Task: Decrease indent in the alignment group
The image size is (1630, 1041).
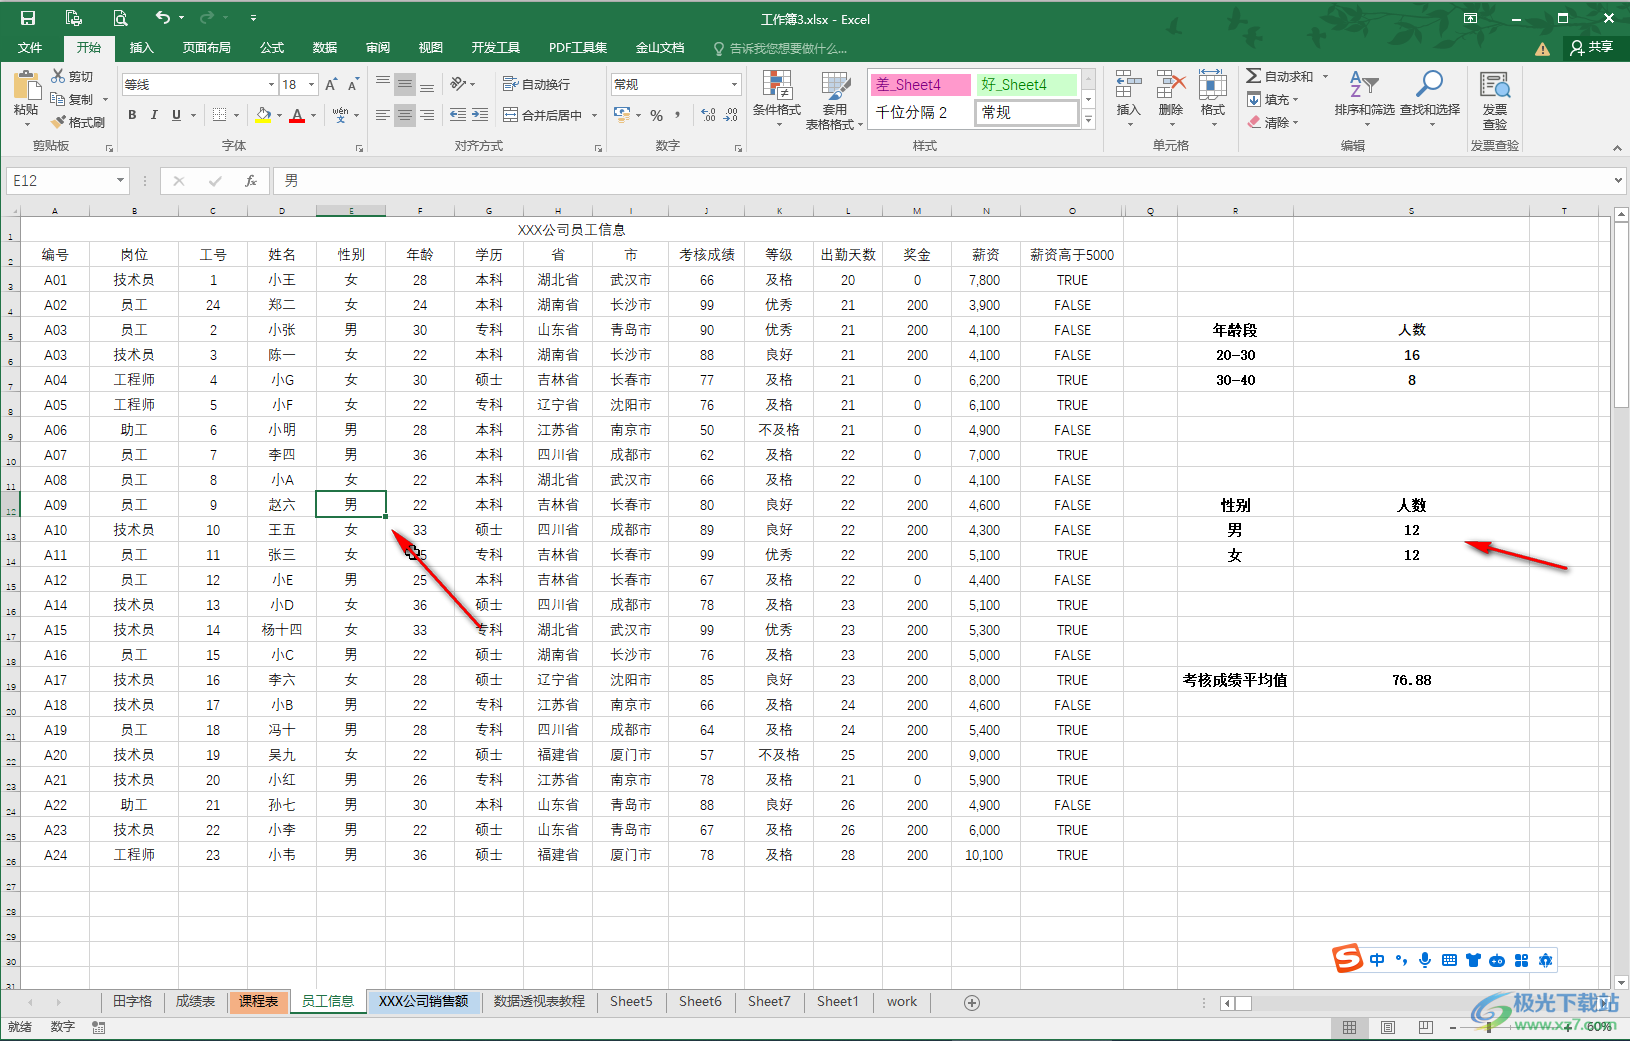Action: point(458,115)
